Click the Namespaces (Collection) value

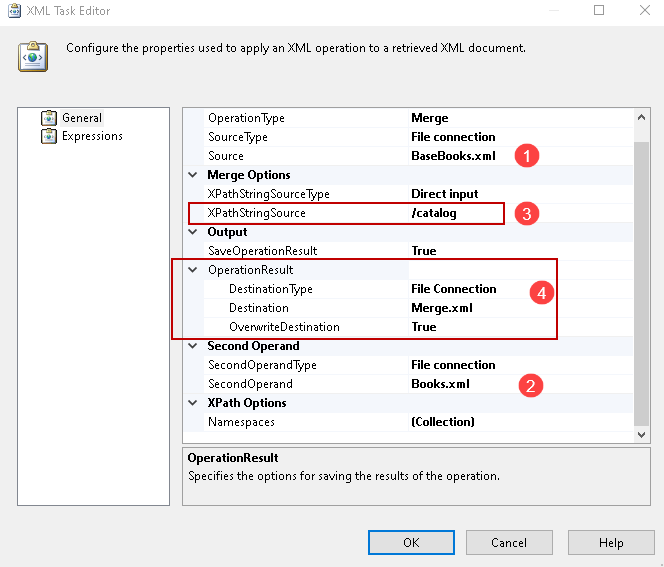point(443,422)
